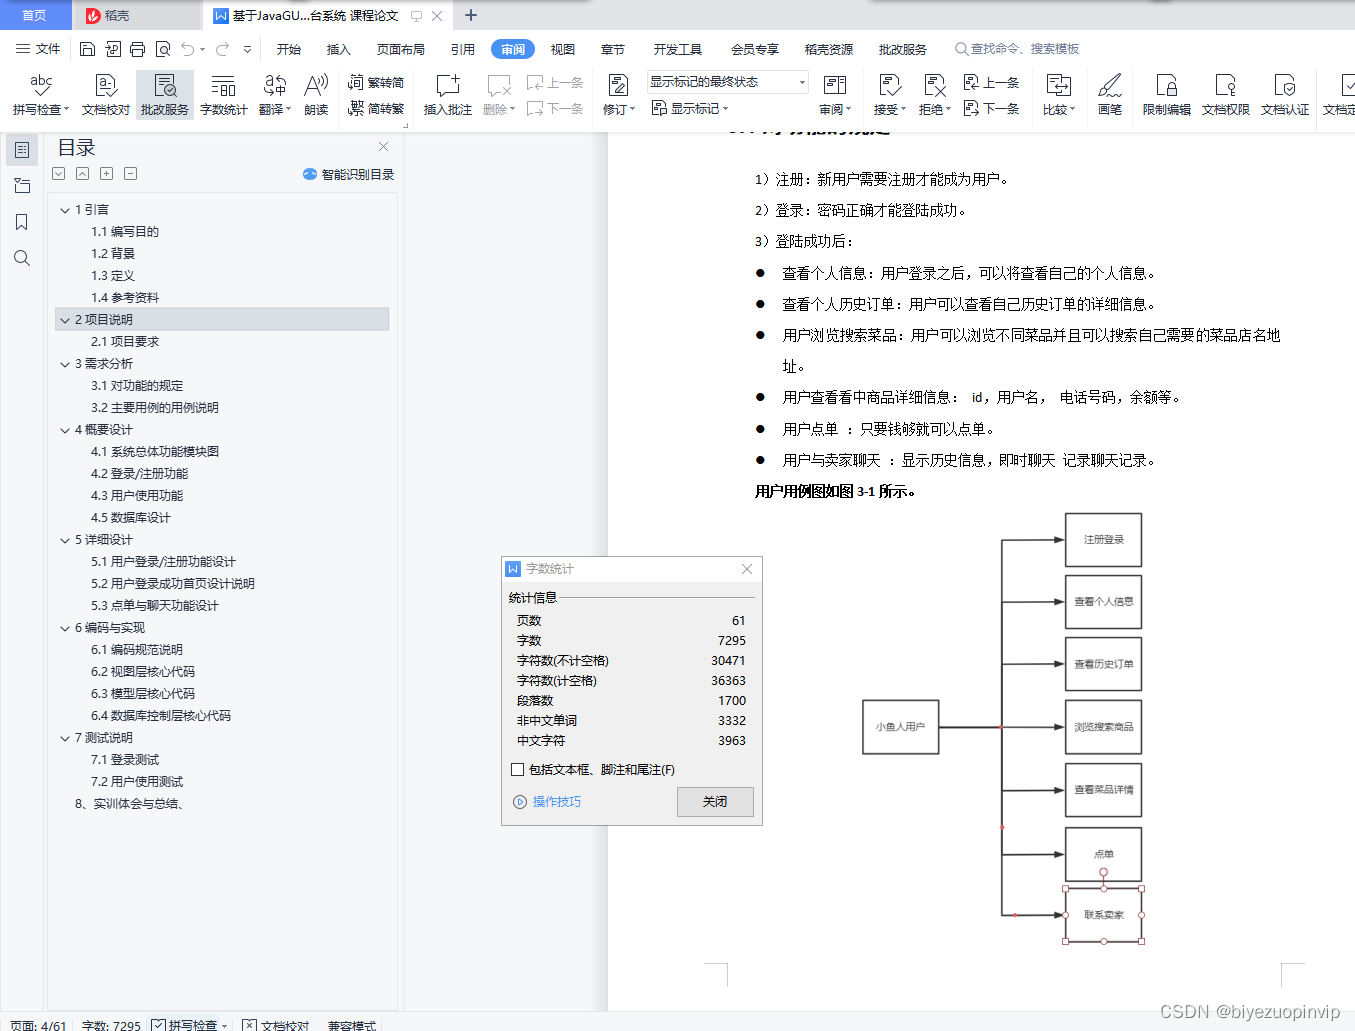This screenshot has height=1031, width=1355.
Task: Open a new tab with plus button
Action: 471,15
